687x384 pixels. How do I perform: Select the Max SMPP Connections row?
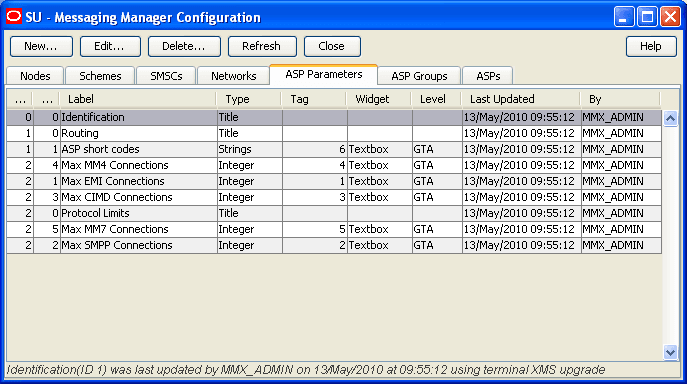click(334, 245)
